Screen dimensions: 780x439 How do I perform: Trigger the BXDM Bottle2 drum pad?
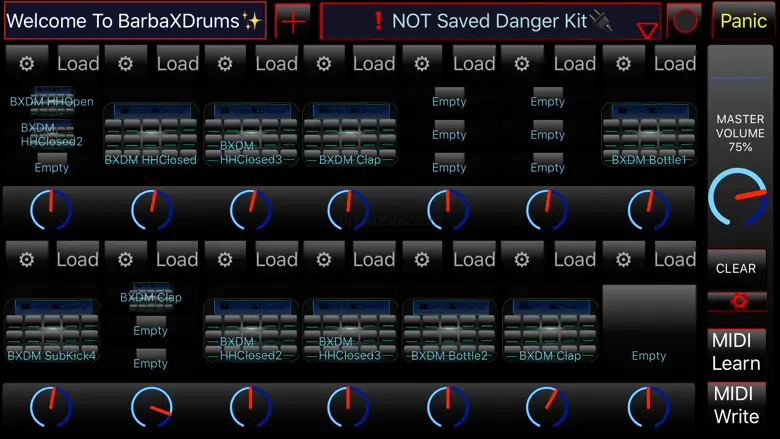[x=449, y=331]
